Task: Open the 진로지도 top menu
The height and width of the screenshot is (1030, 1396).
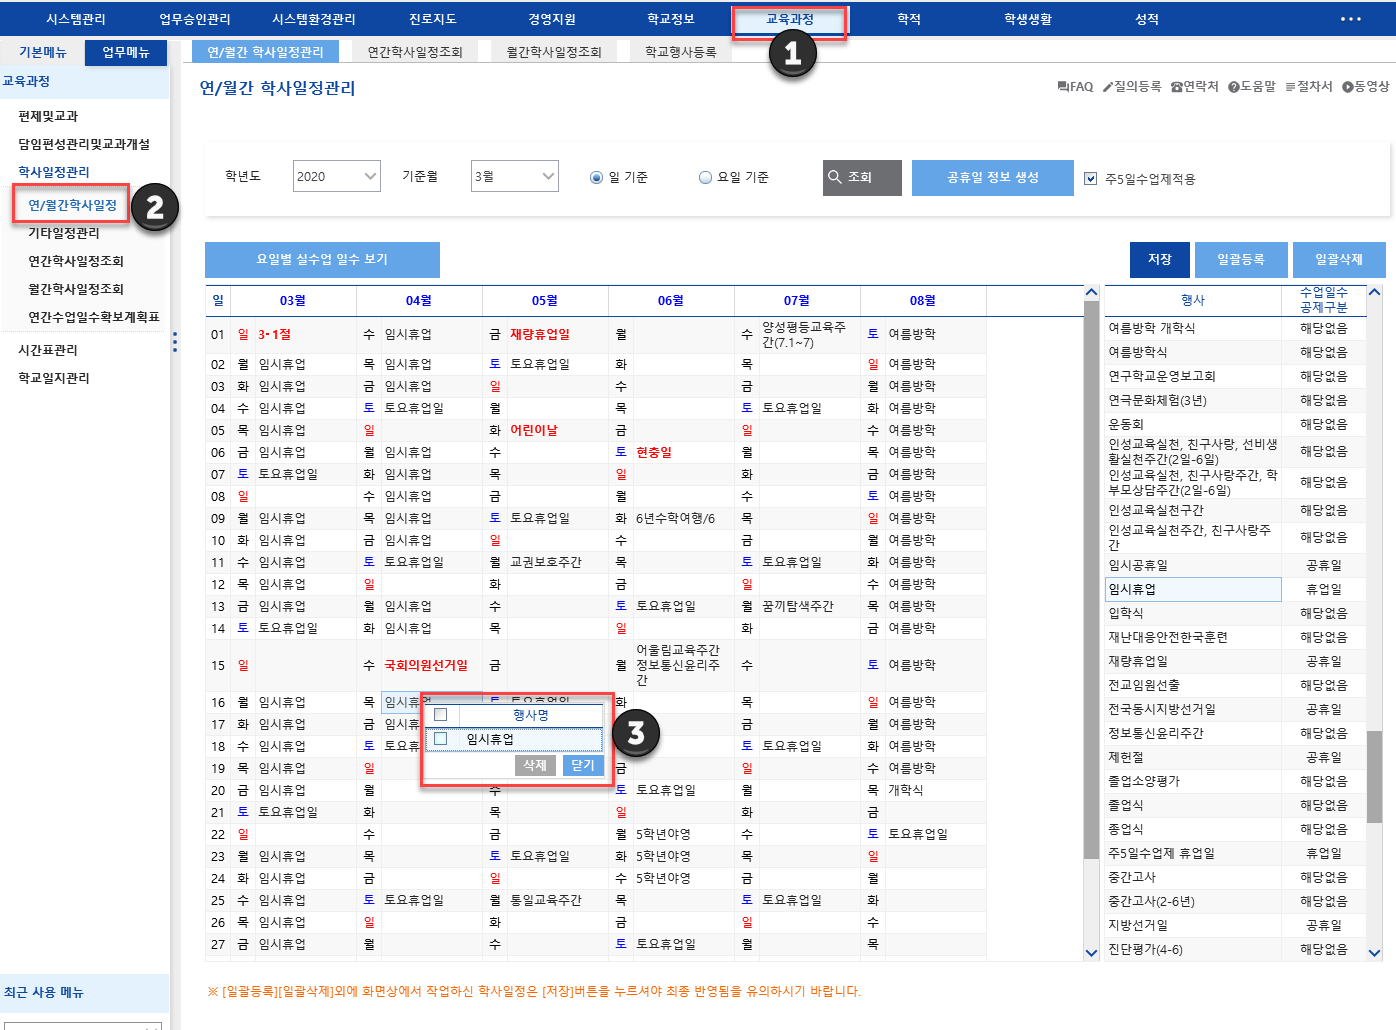Action: click(x=433, y=19)
